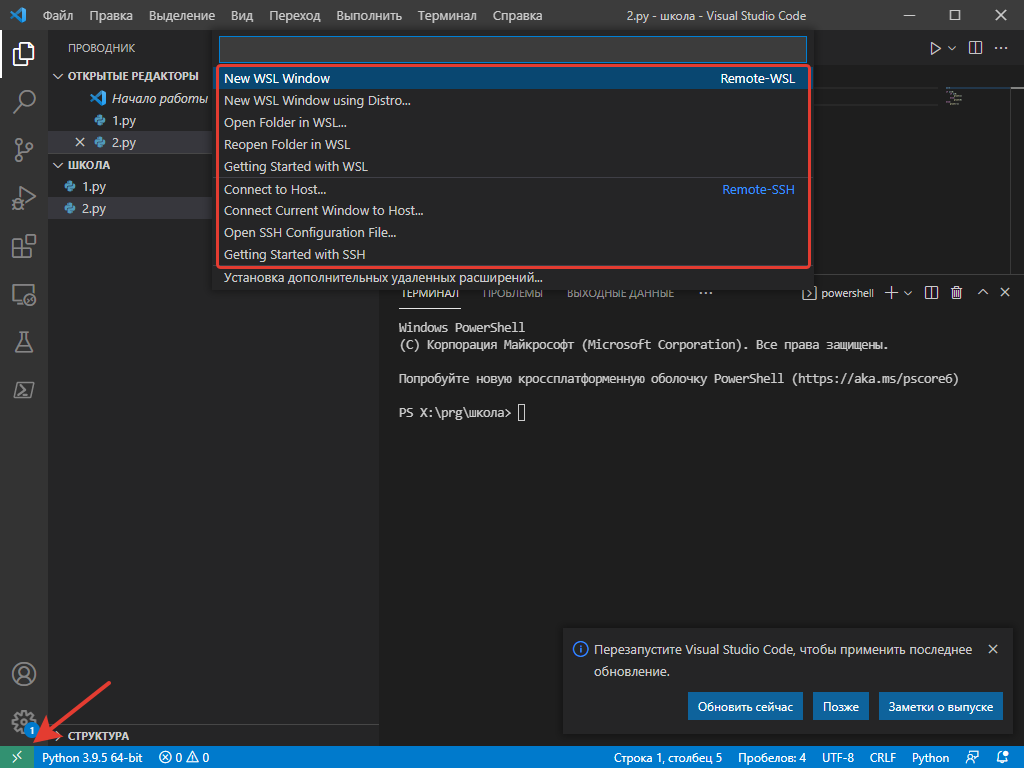Open the Терминал menu

(447, 16)
